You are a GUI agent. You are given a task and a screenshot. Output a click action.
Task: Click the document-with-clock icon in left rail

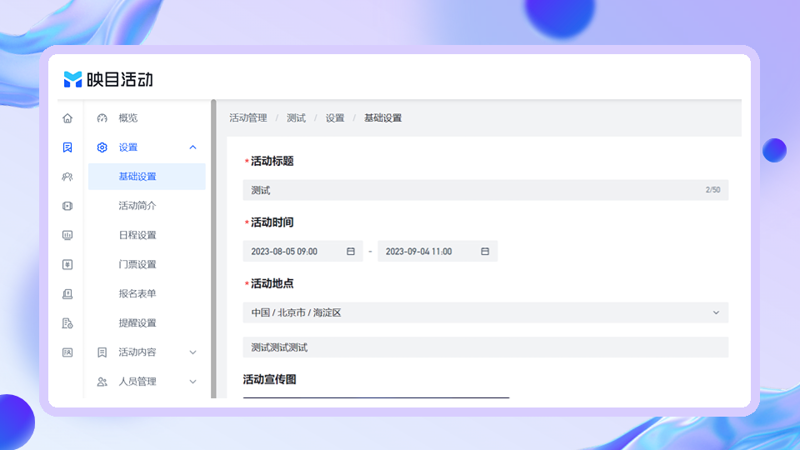67,323
